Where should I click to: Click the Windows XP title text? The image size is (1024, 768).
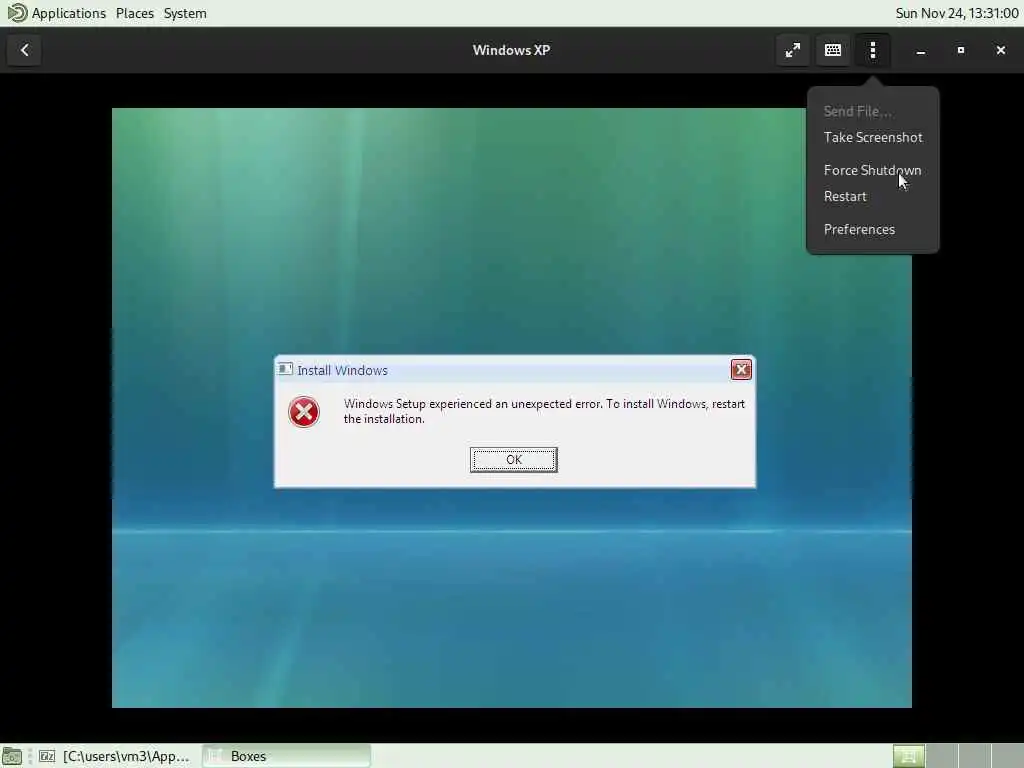(511, 50)
